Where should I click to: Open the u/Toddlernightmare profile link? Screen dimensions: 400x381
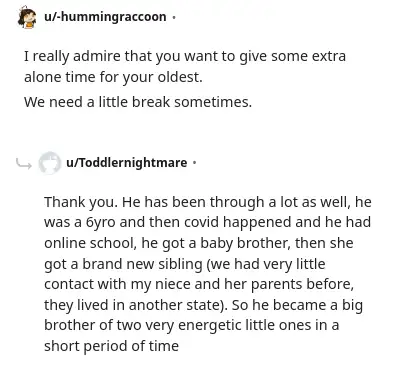point(127,163)
